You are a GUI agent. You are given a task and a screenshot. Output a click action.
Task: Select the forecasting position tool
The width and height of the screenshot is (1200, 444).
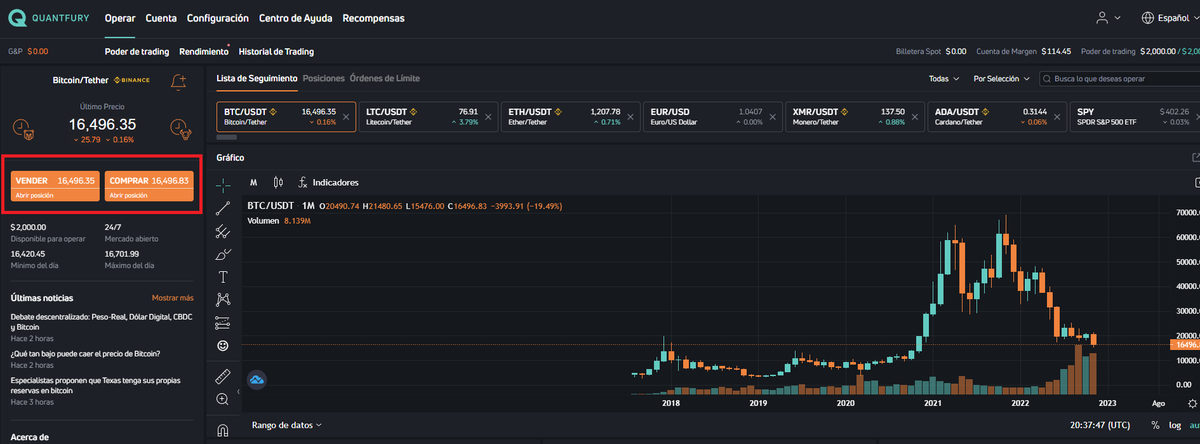pyautogui.click(x=223, y=322)
